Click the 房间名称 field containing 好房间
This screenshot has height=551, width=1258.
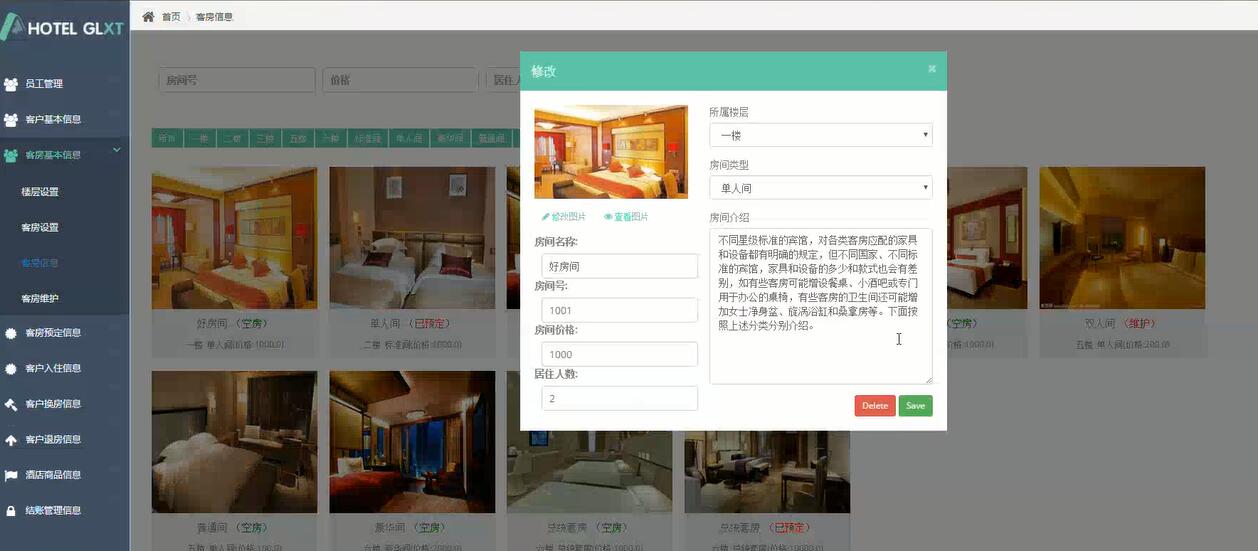point(619,266)
